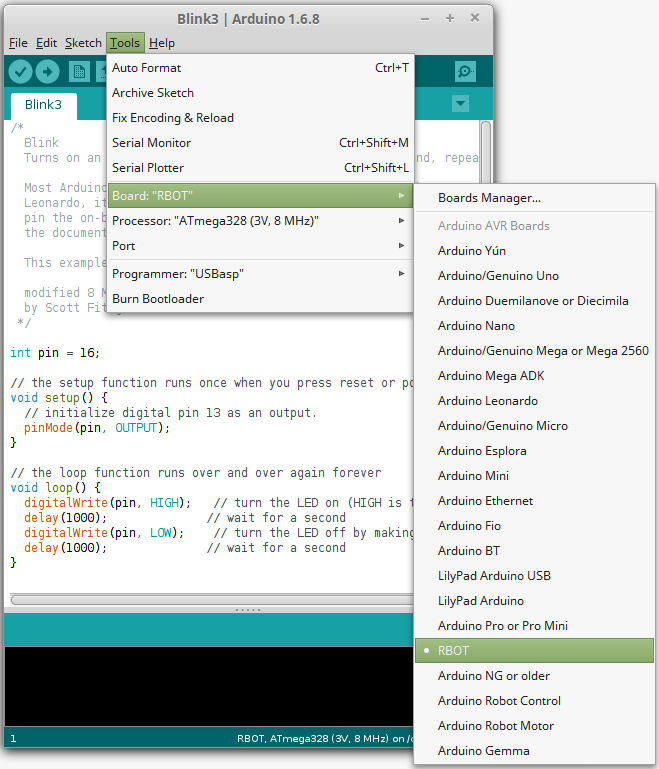Screen dimensions: 659x769
Task: Select LilyPad Arduino USB board
Action: [x=534, y=576]
